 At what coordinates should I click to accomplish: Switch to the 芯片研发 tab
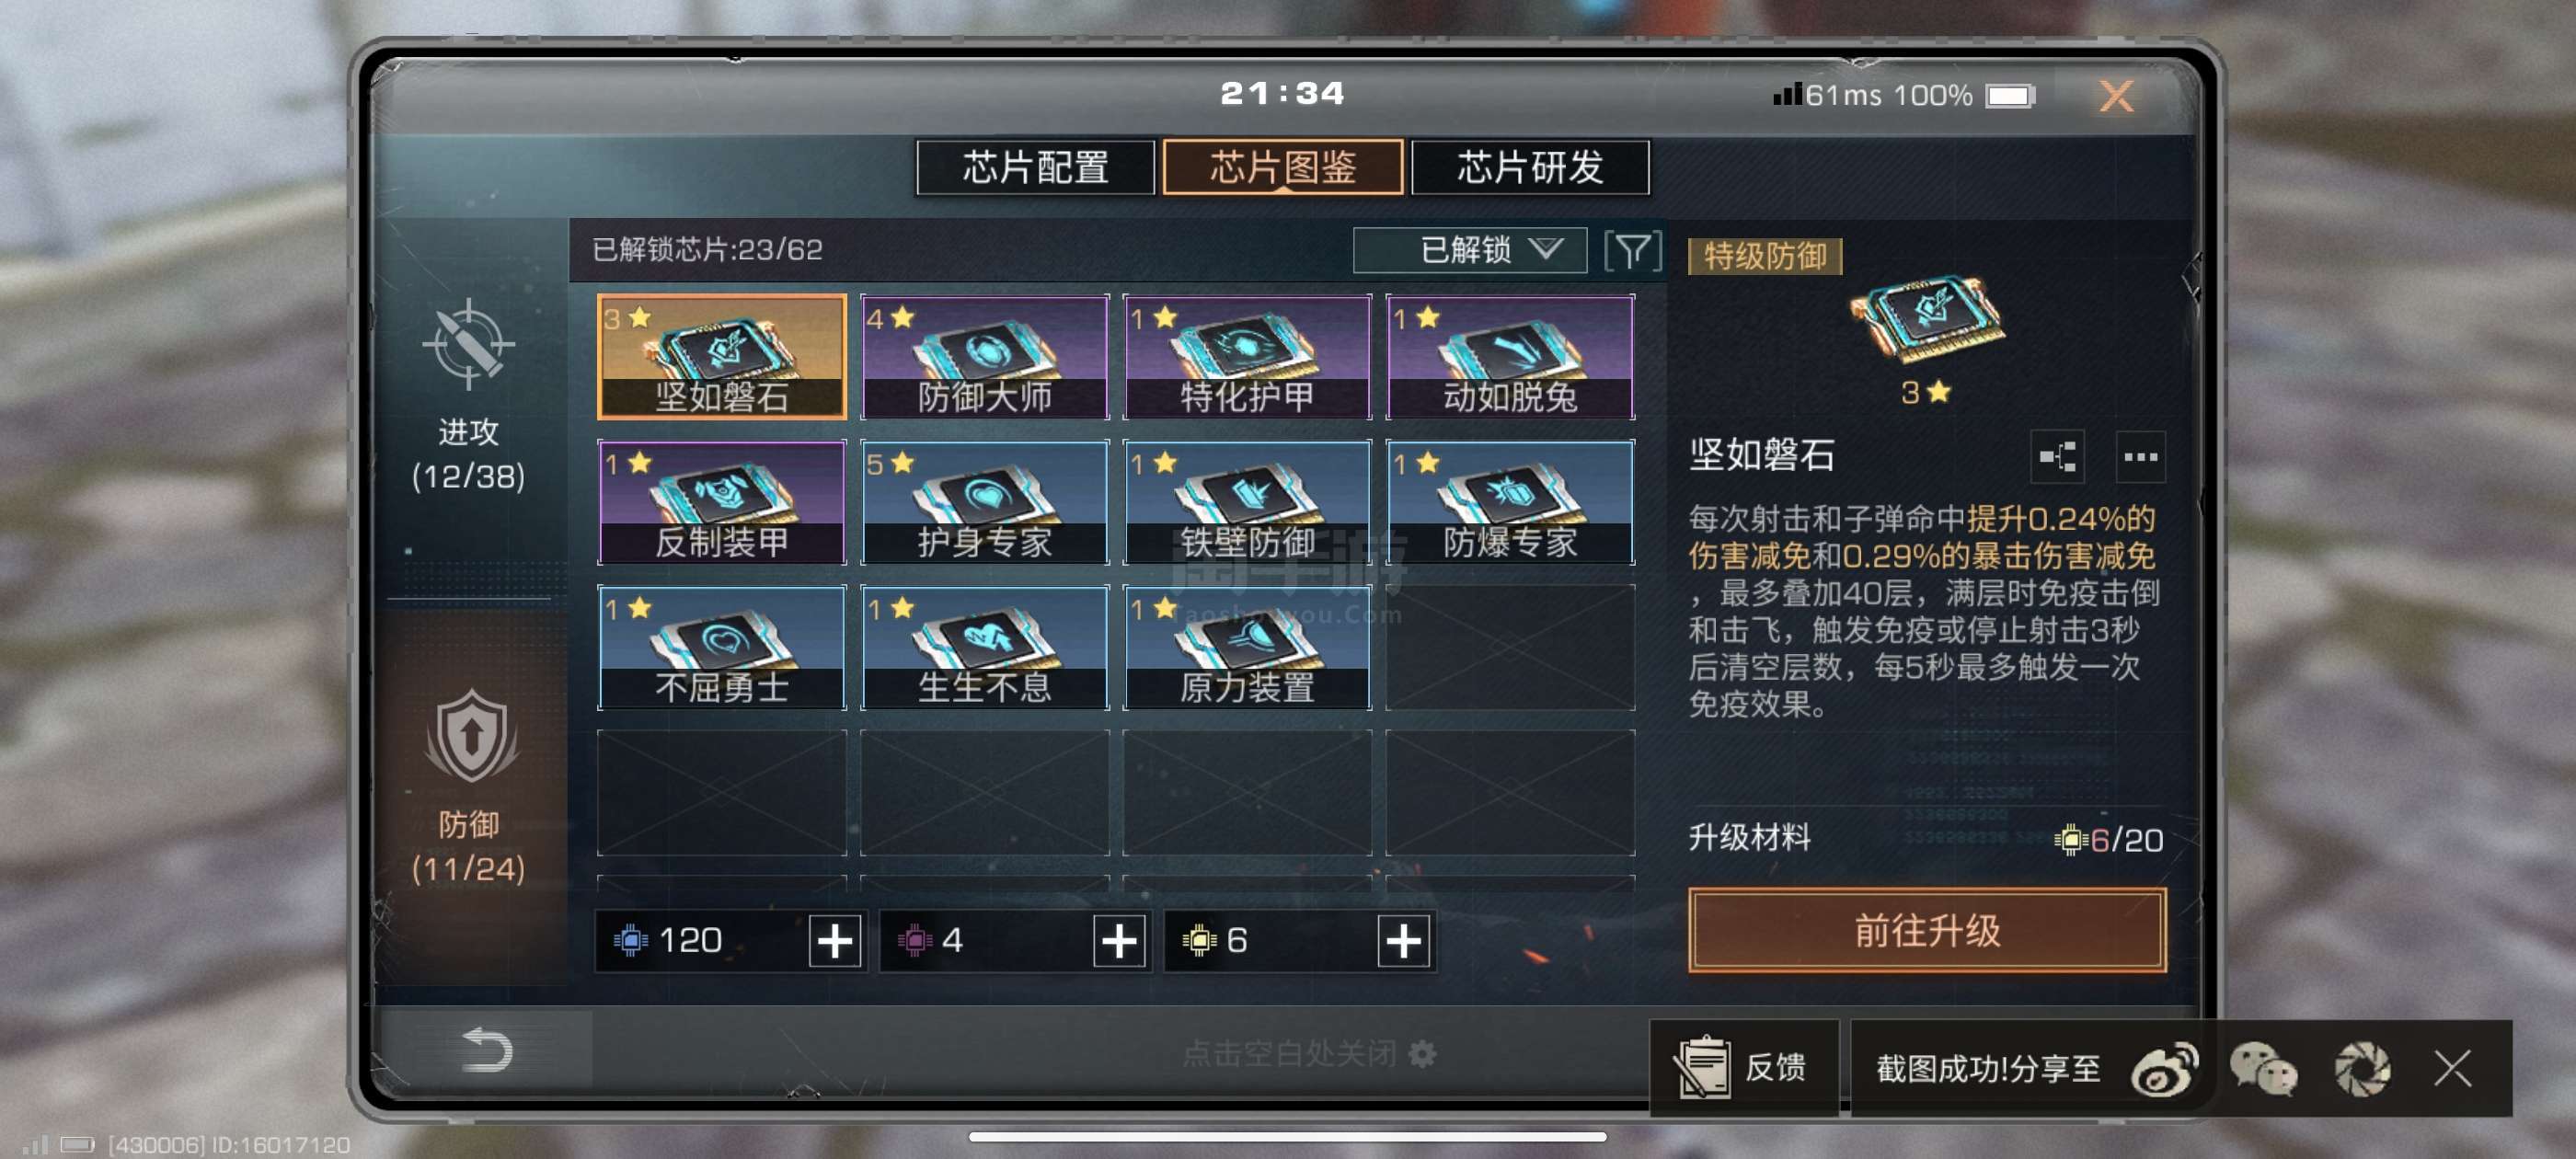(1530, 167)
